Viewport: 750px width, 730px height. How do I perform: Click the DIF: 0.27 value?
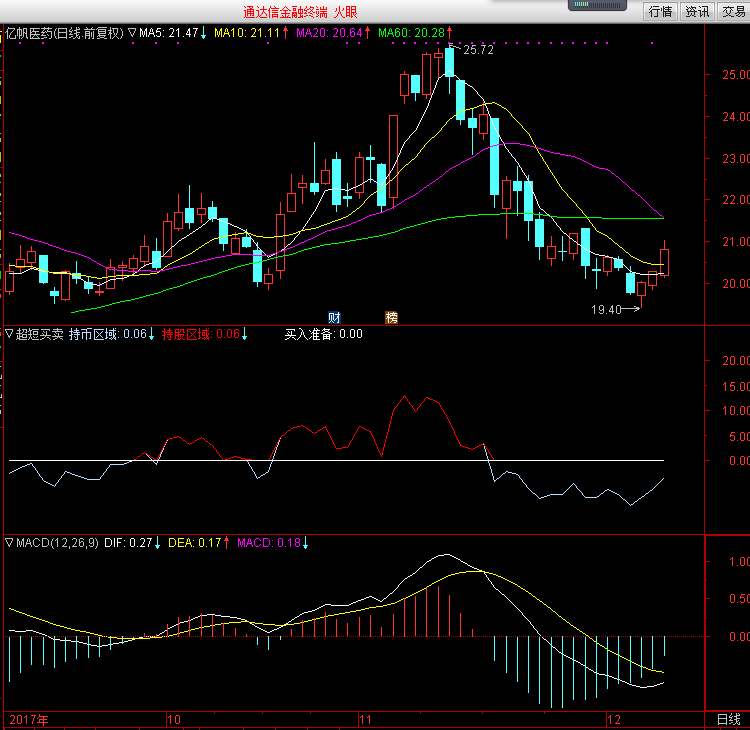(x=128, y=542)
